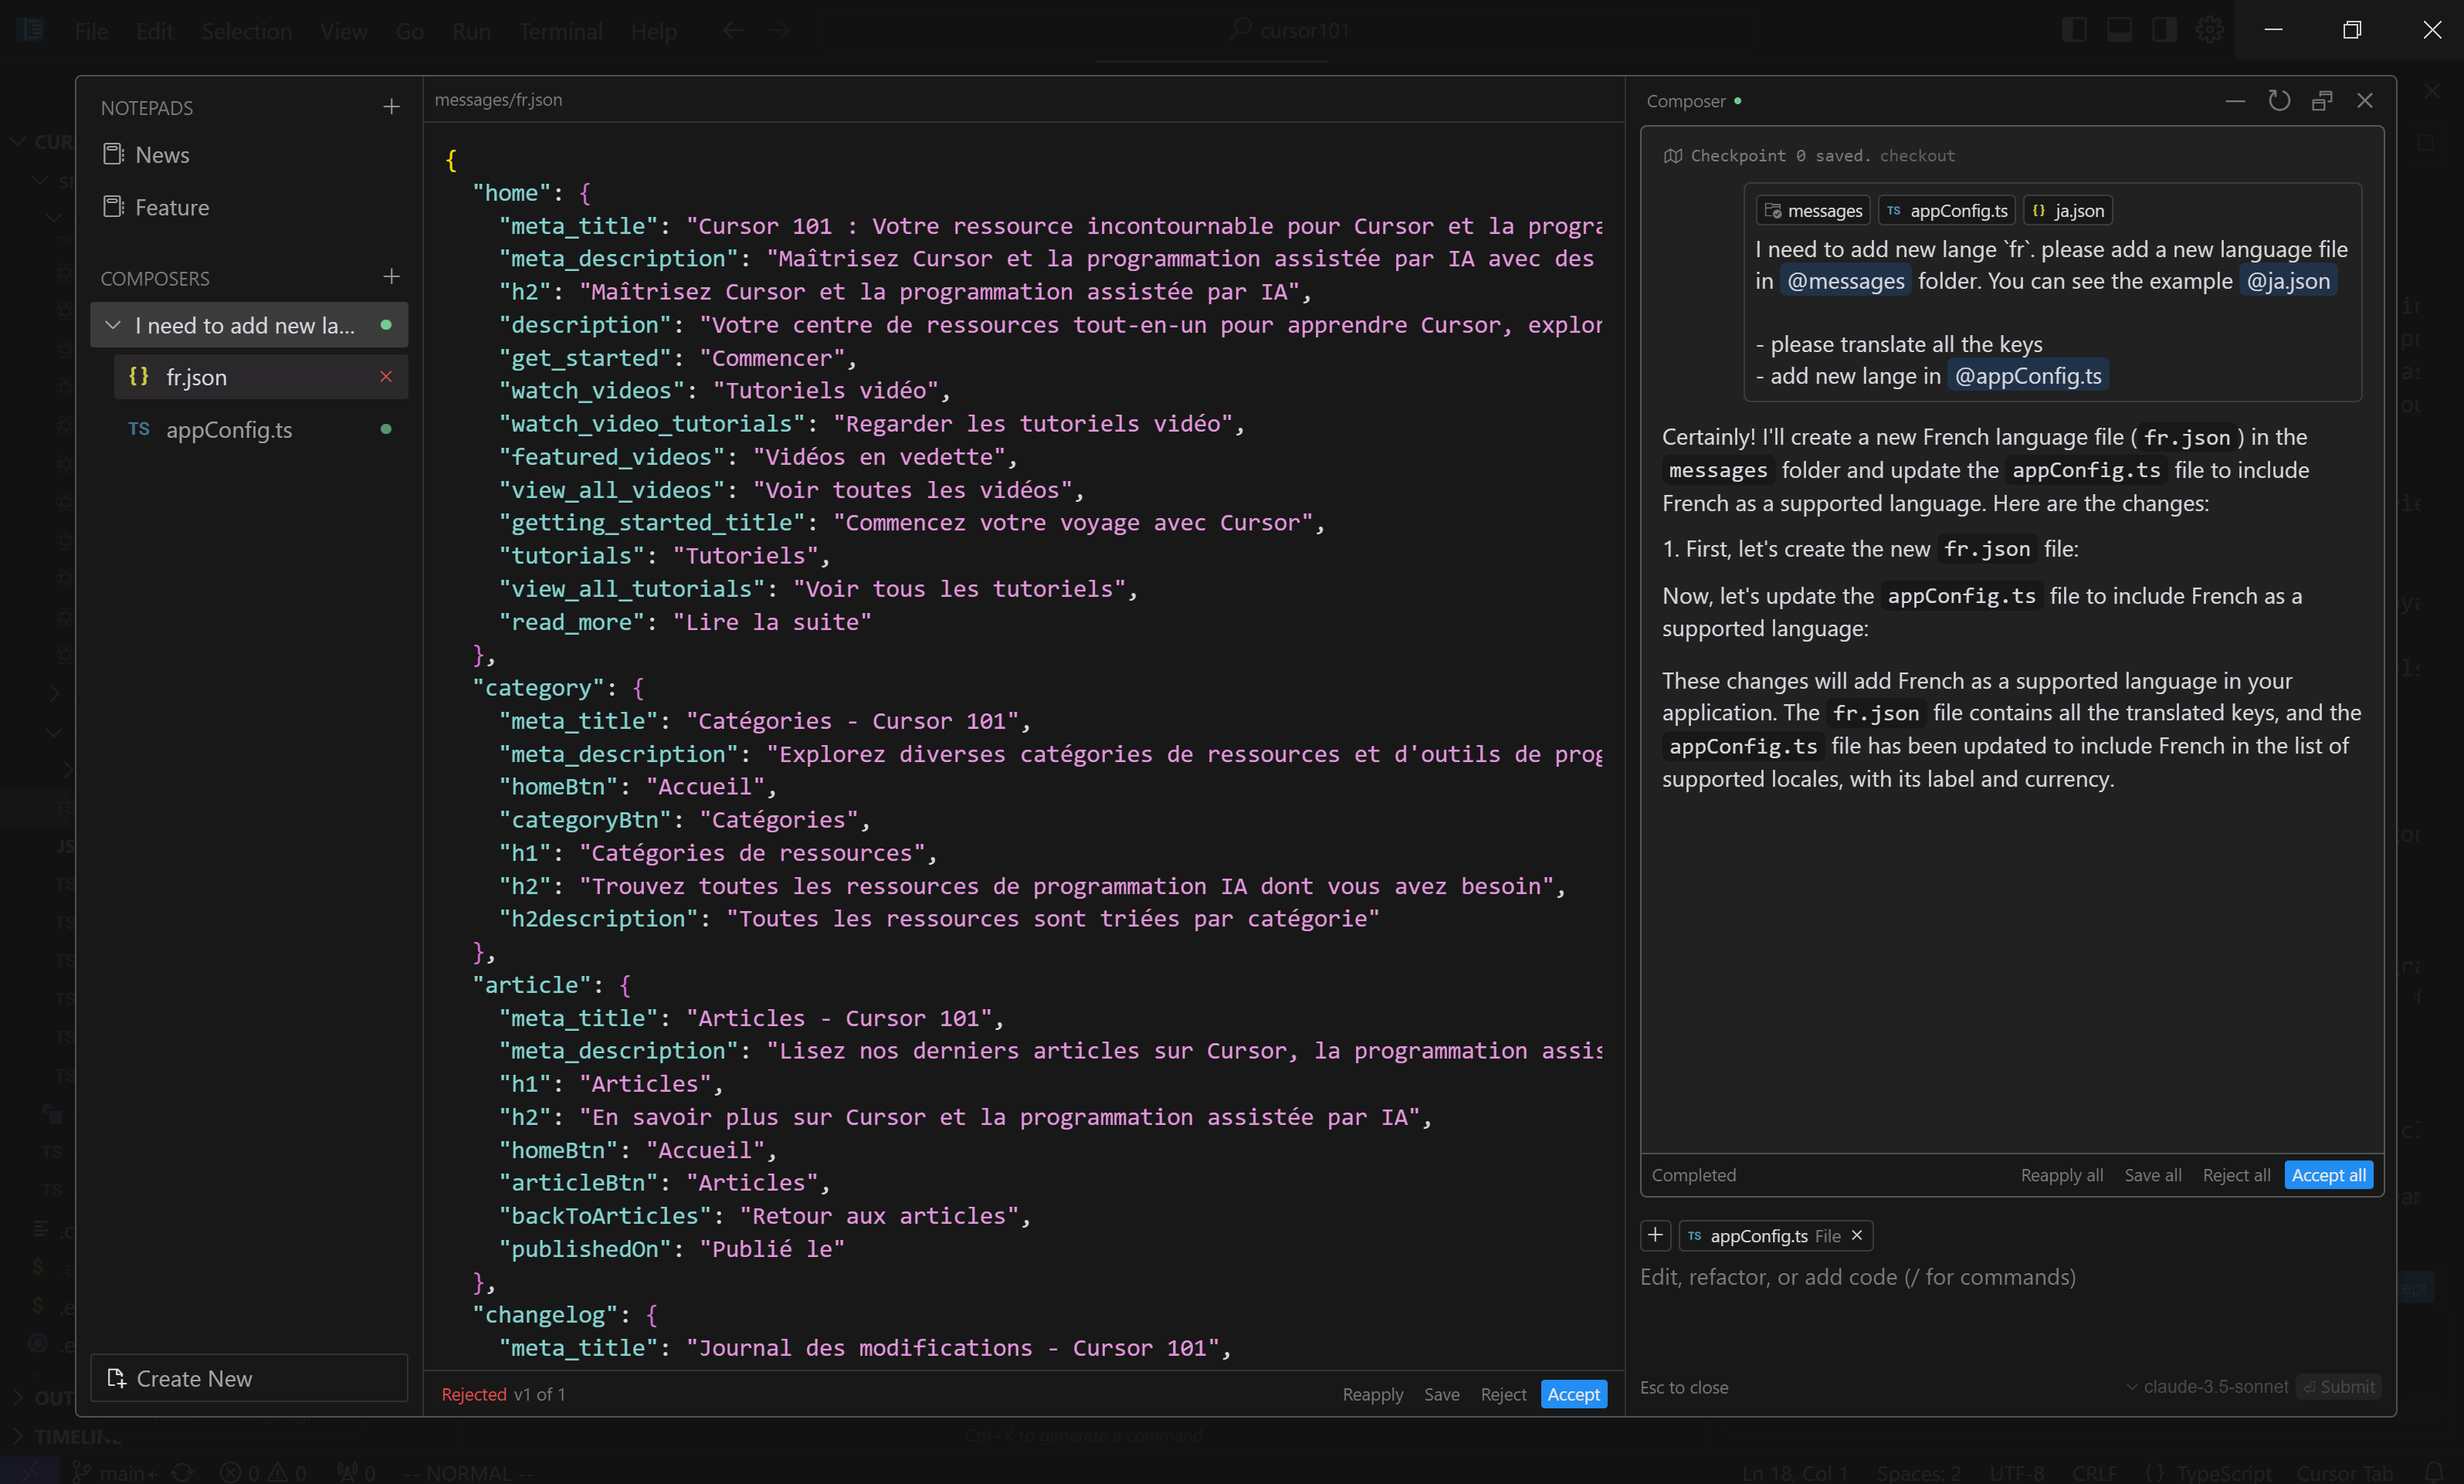Click the close icon on fr.json tab

click(385, 377)
